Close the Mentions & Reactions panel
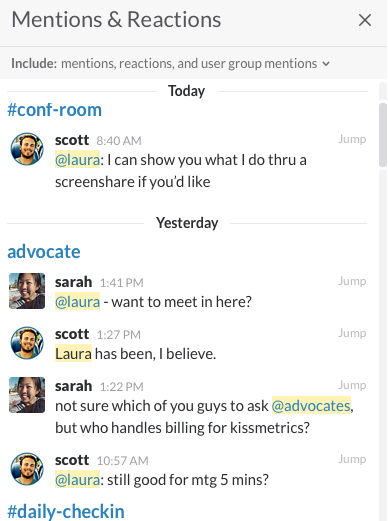 365,20
